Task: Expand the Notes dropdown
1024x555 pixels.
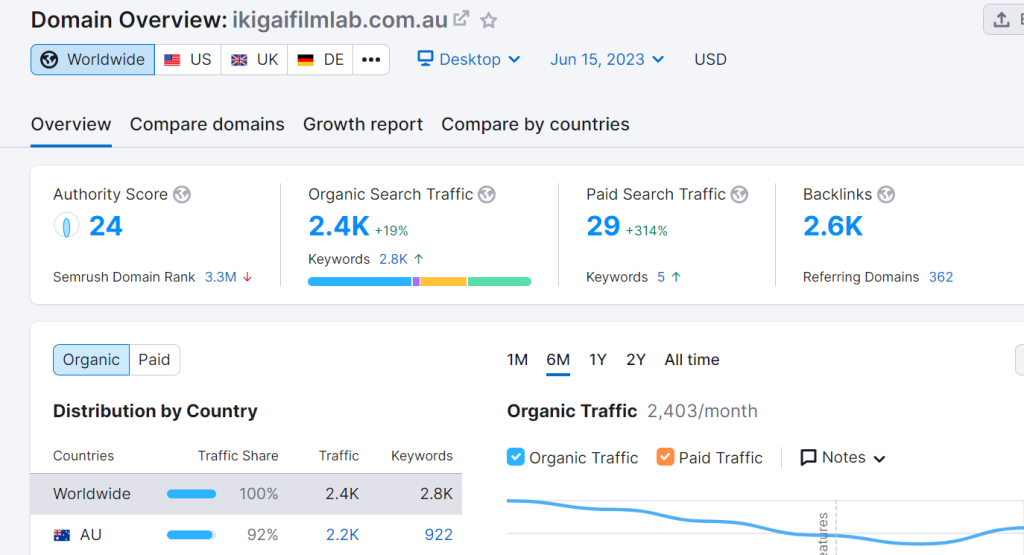Action: coord(843,457)
